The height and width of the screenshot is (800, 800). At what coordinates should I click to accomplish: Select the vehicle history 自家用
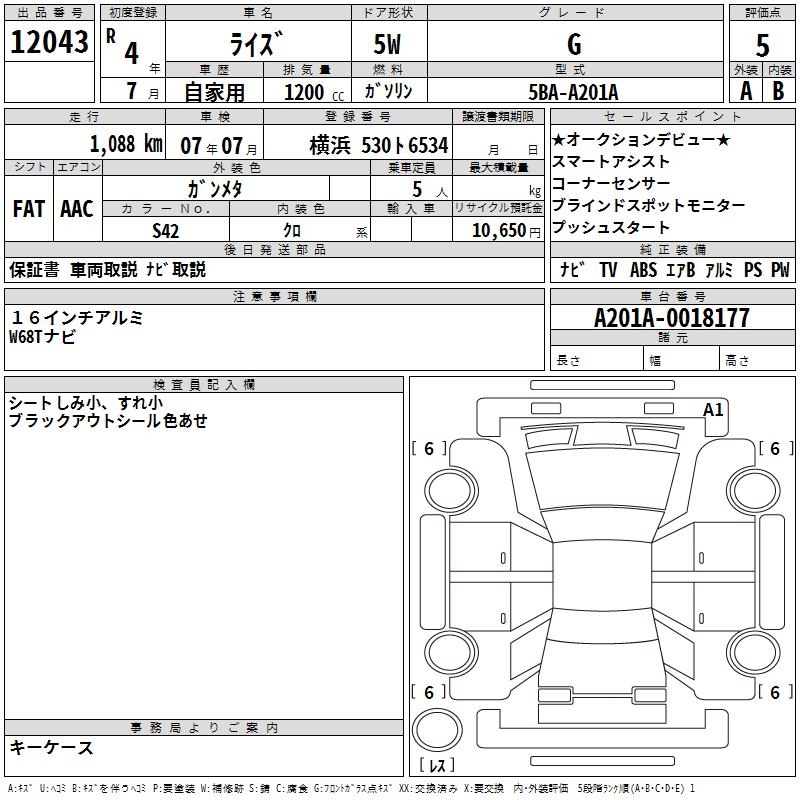214,92
